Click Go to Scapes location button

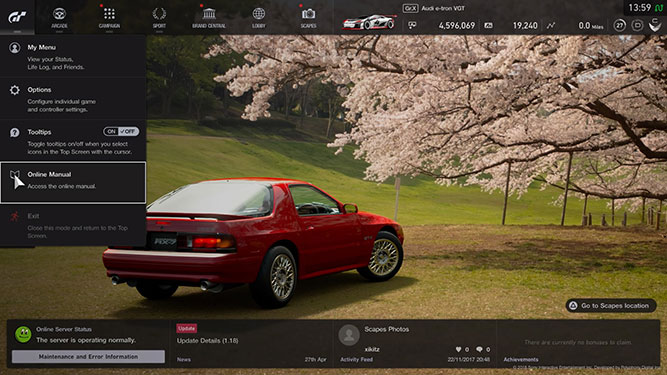click(x=611, y=306)
